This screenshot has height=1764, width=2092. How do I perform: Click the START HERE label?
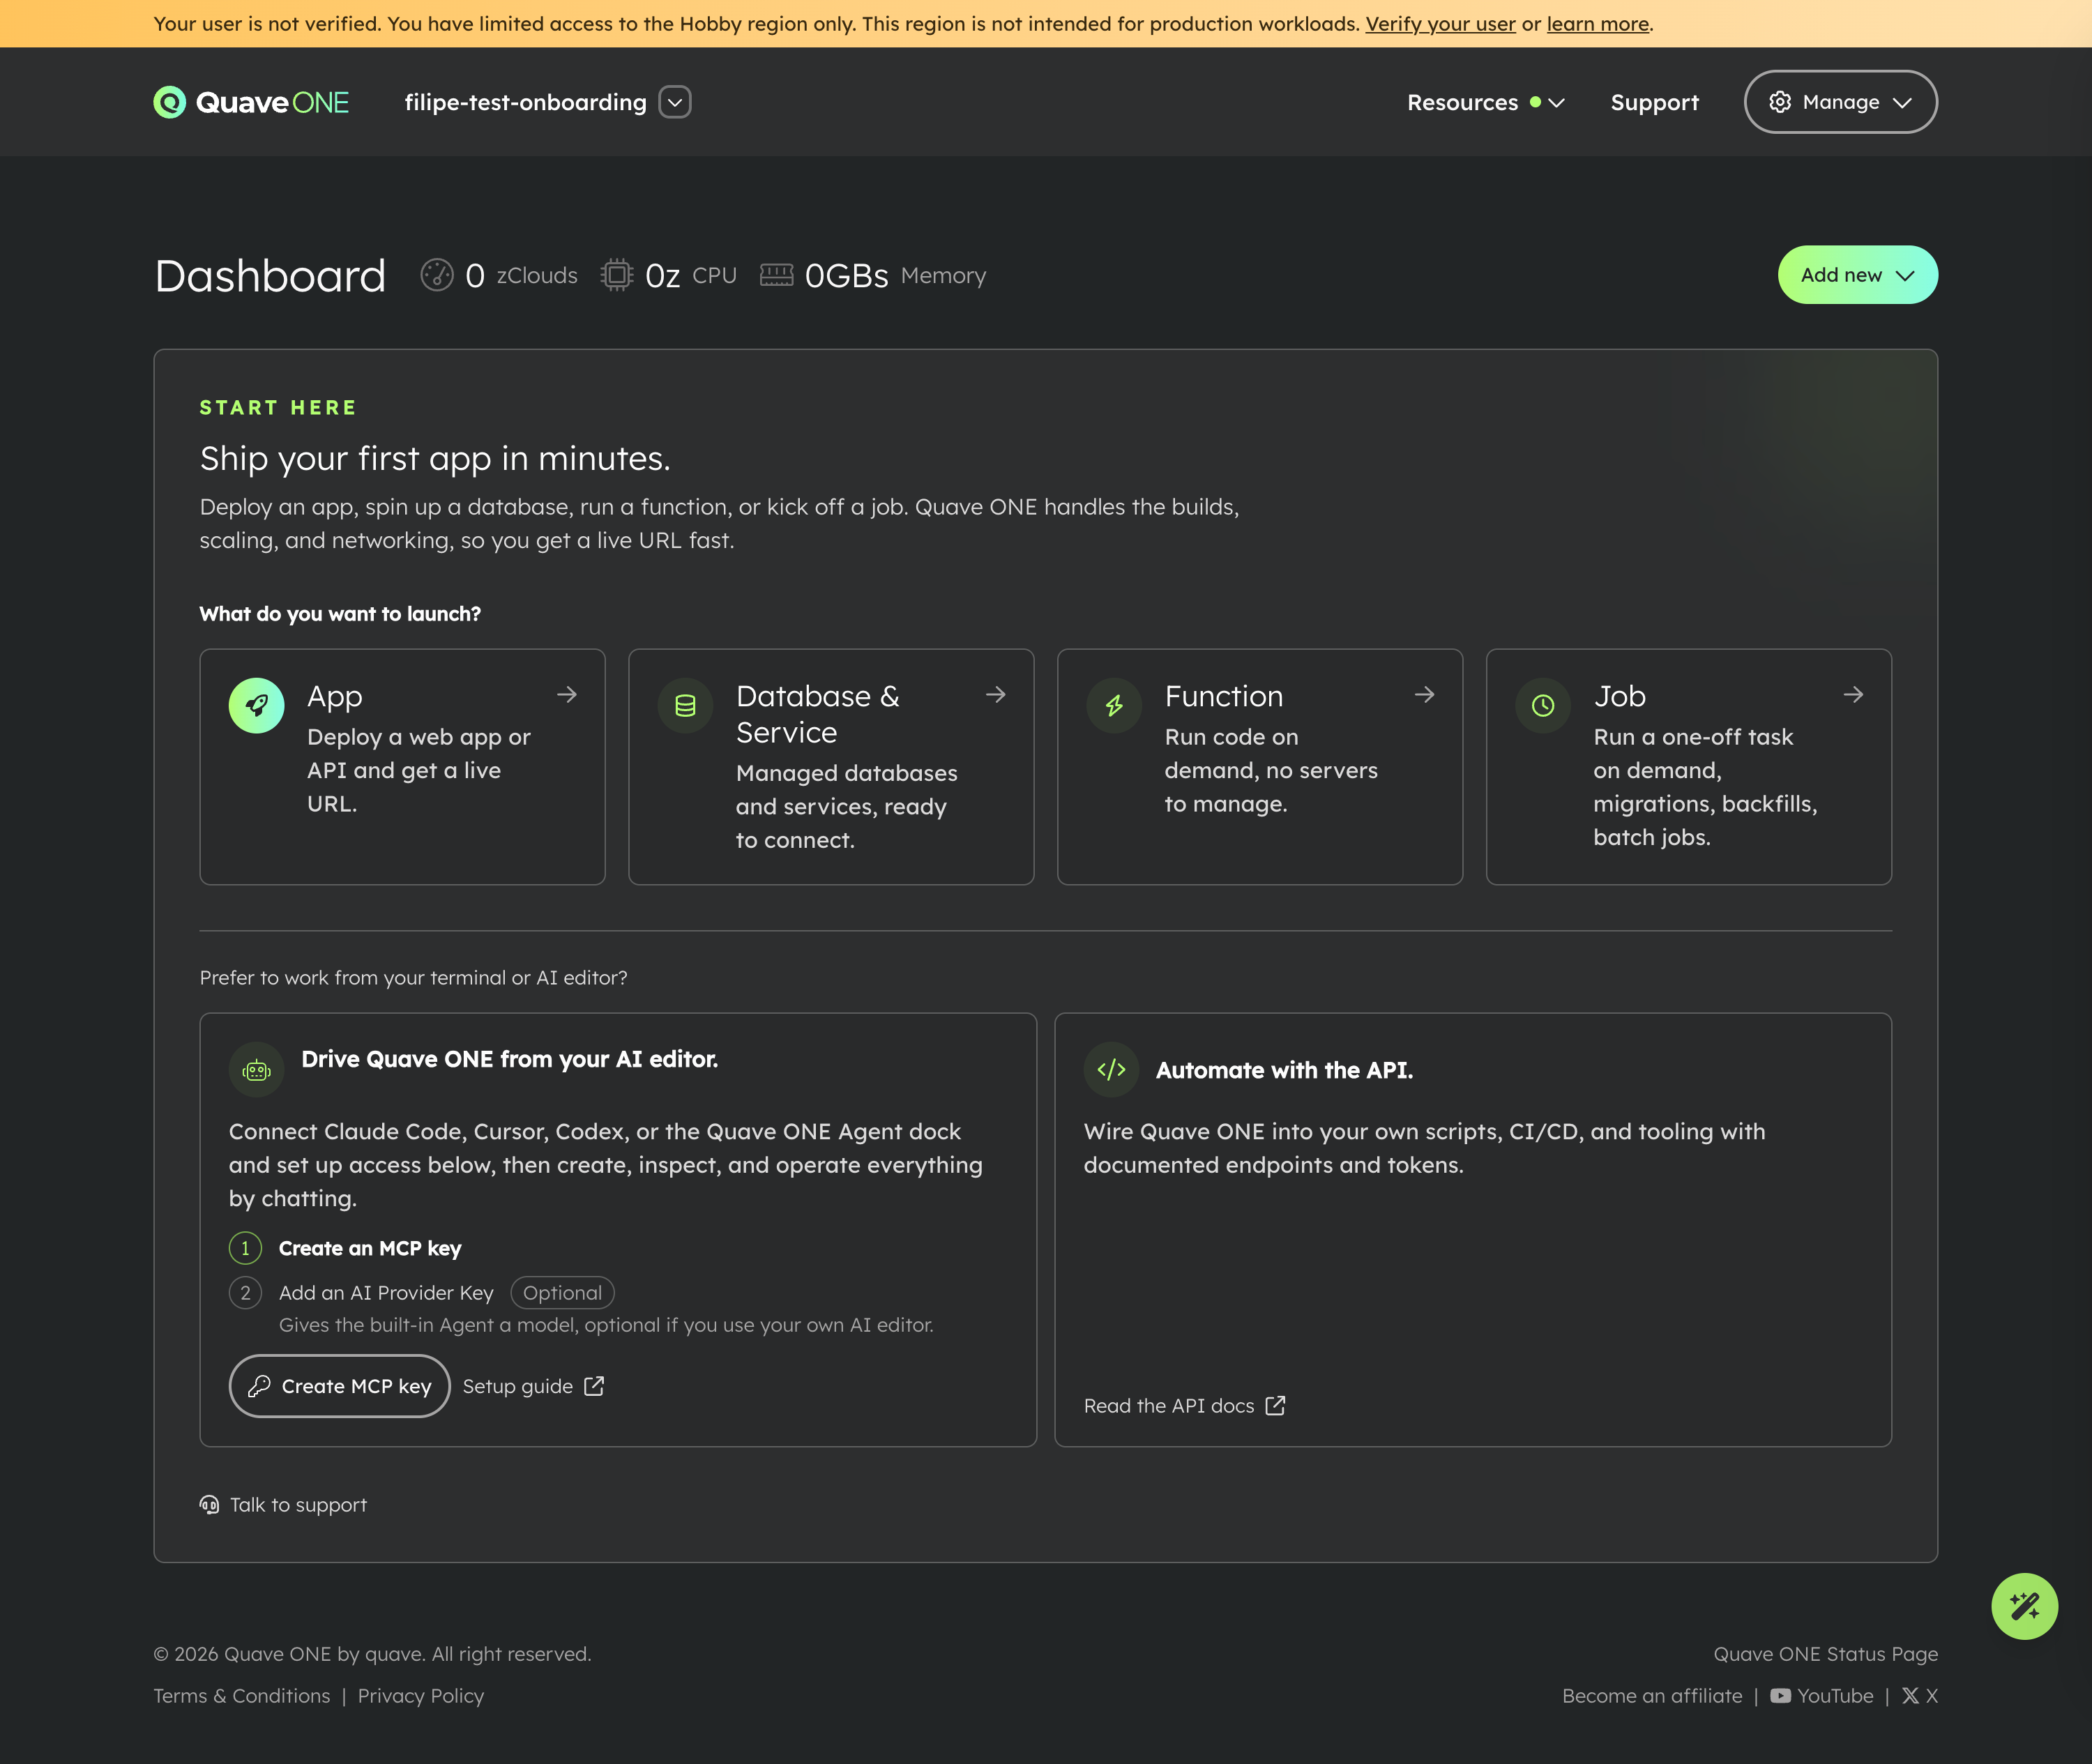pos(278,407)
